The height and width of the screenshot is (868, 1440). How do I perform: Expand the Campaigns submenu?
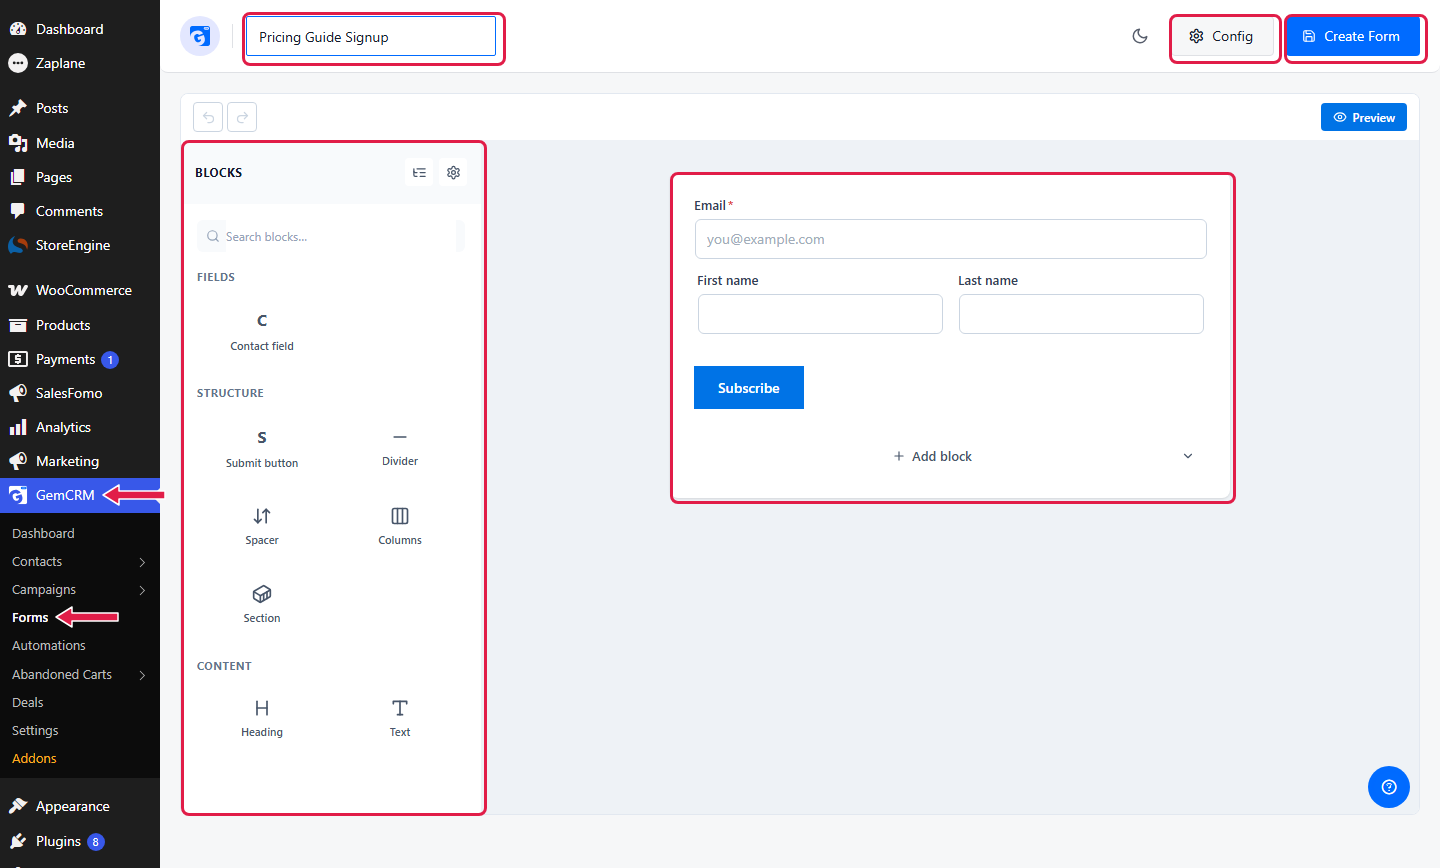[142, 590]
